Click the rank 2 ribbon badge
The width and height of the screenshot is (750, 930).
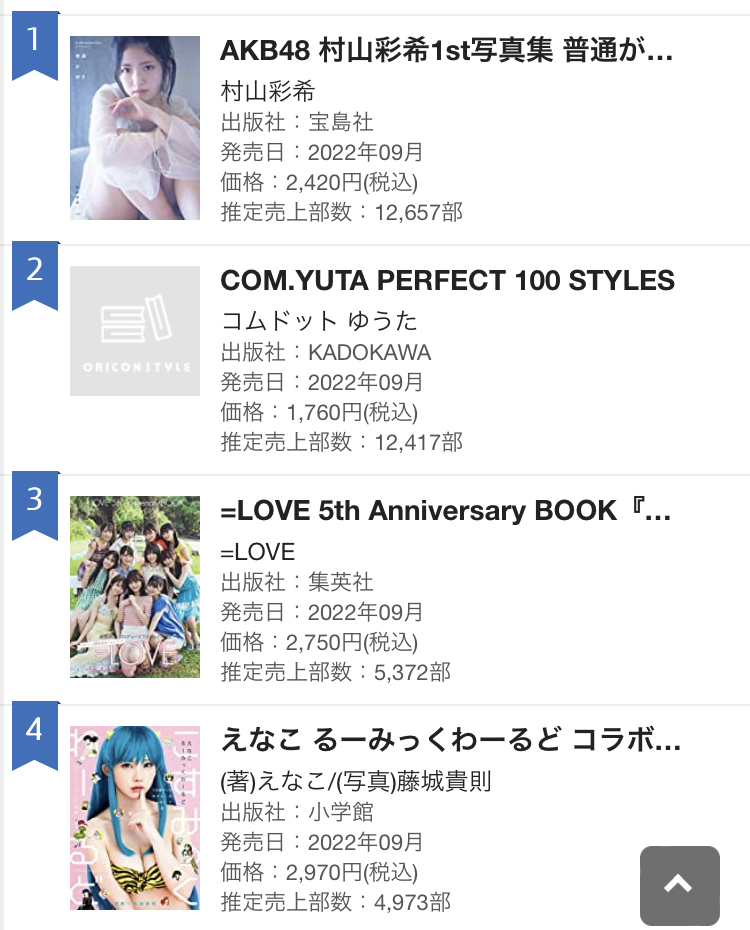(35, 271)
